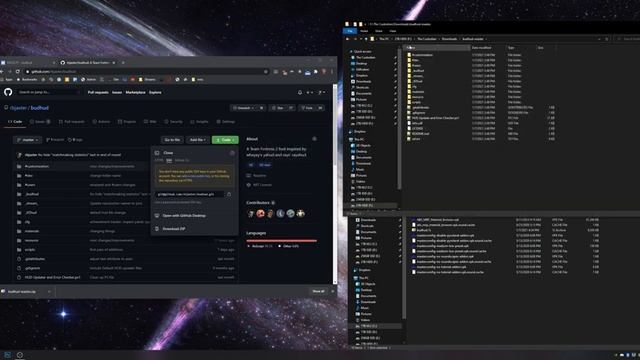Viewport: 640px width, 360px height.
Task: Select the SSH clone option tab
Action: (x=169, y=160)
